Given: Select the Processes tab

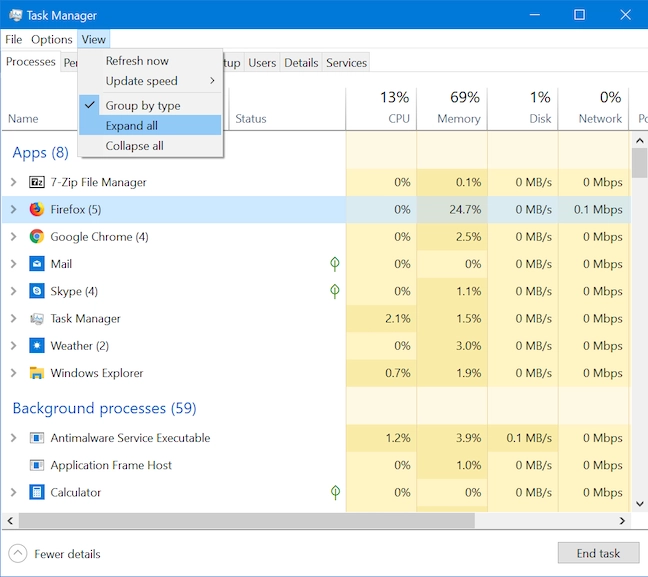Looking at the screenshot, I should pos(31,62).
